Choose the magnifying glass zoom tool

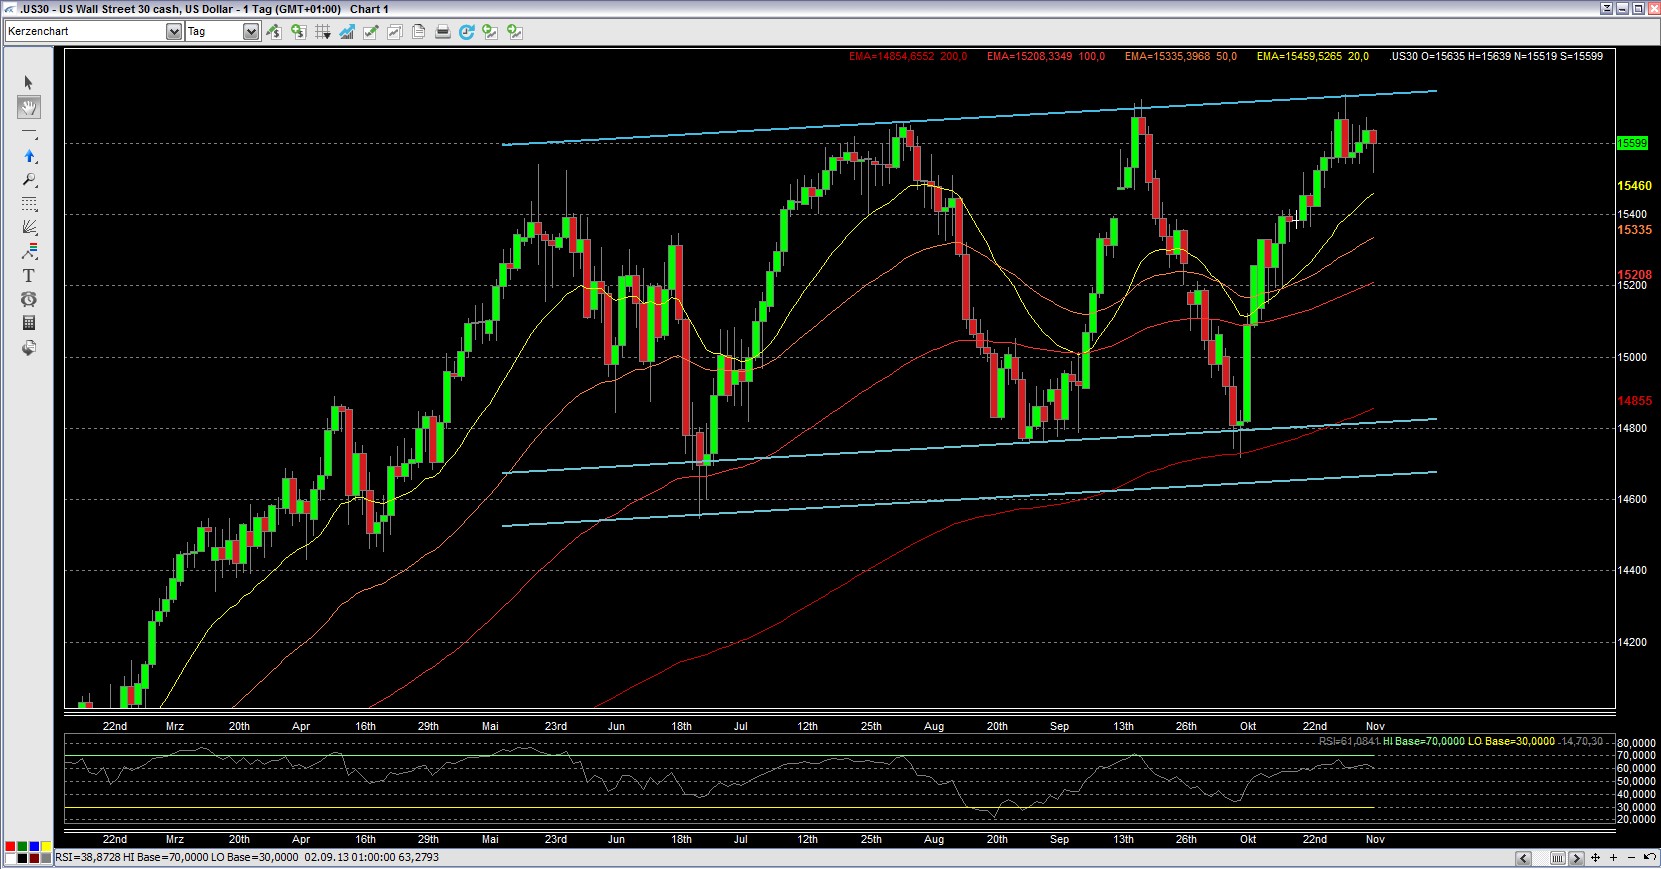28,180
